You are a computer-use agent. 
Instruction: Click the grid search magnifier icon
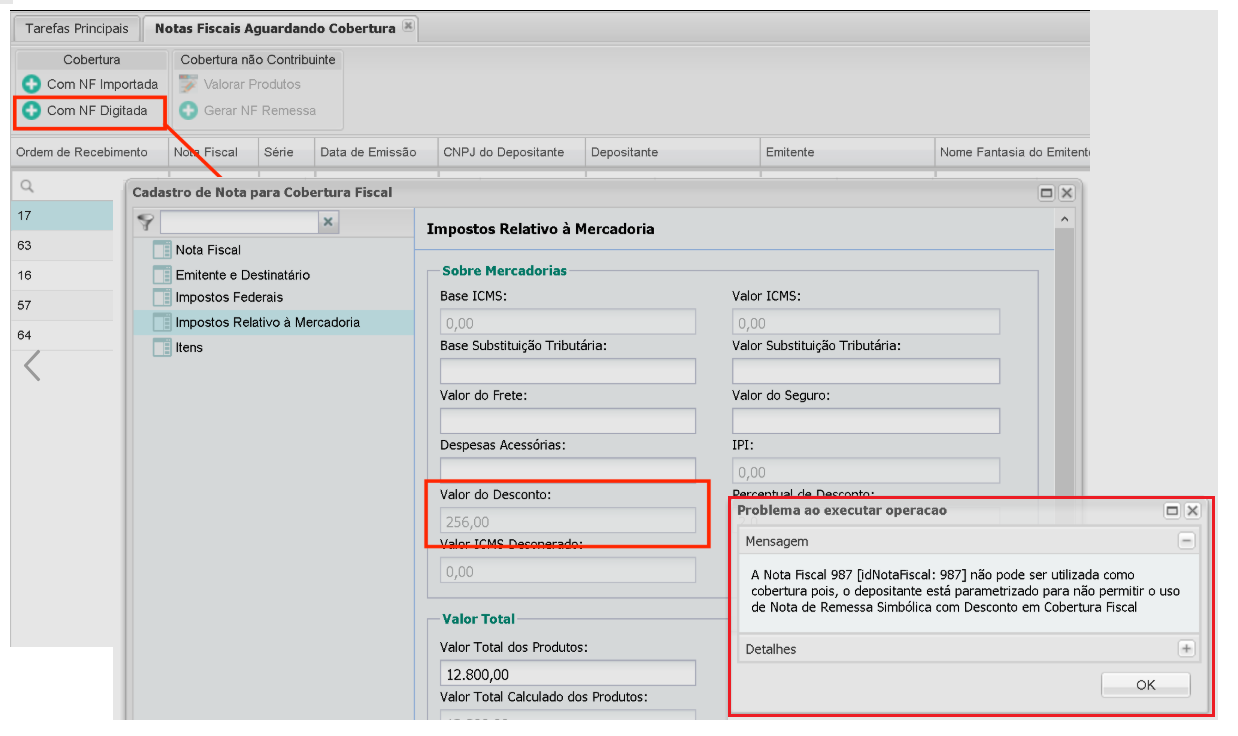coord(27,186)
